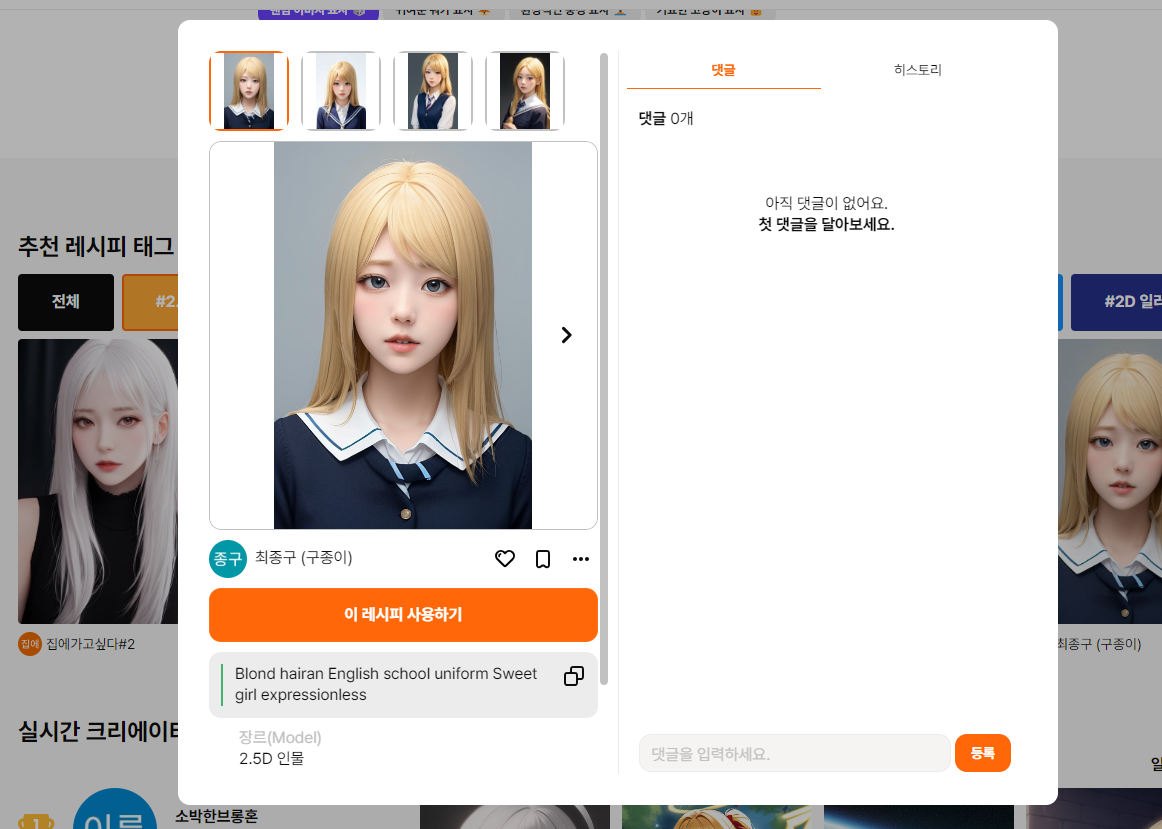Click the prompt text Blond hairan English school uniform
This screenshot has width=1162, height=829.
[385, 684]
